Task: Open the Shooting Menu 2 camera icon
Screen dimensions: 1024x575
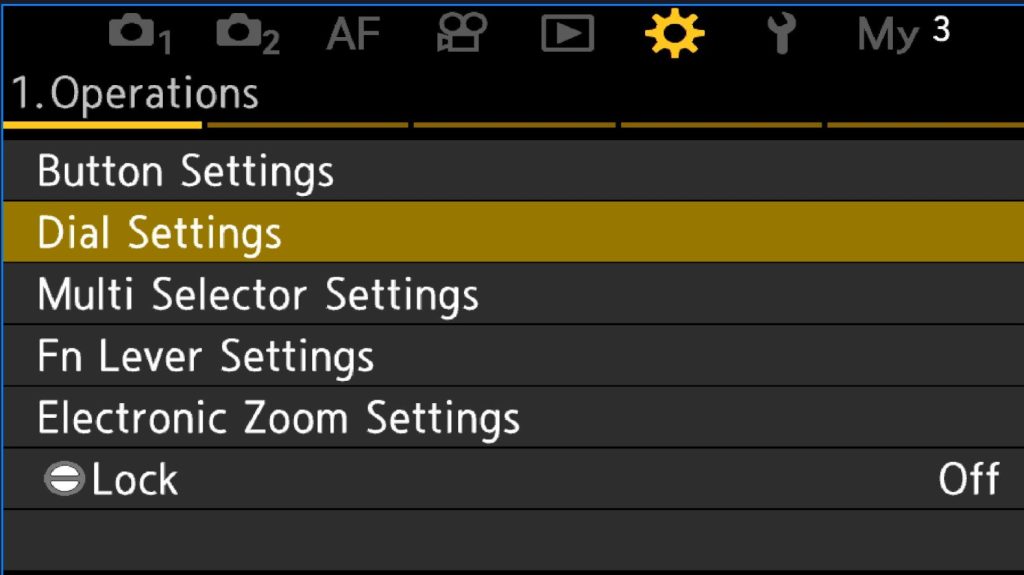Action: tap(246, 35)
